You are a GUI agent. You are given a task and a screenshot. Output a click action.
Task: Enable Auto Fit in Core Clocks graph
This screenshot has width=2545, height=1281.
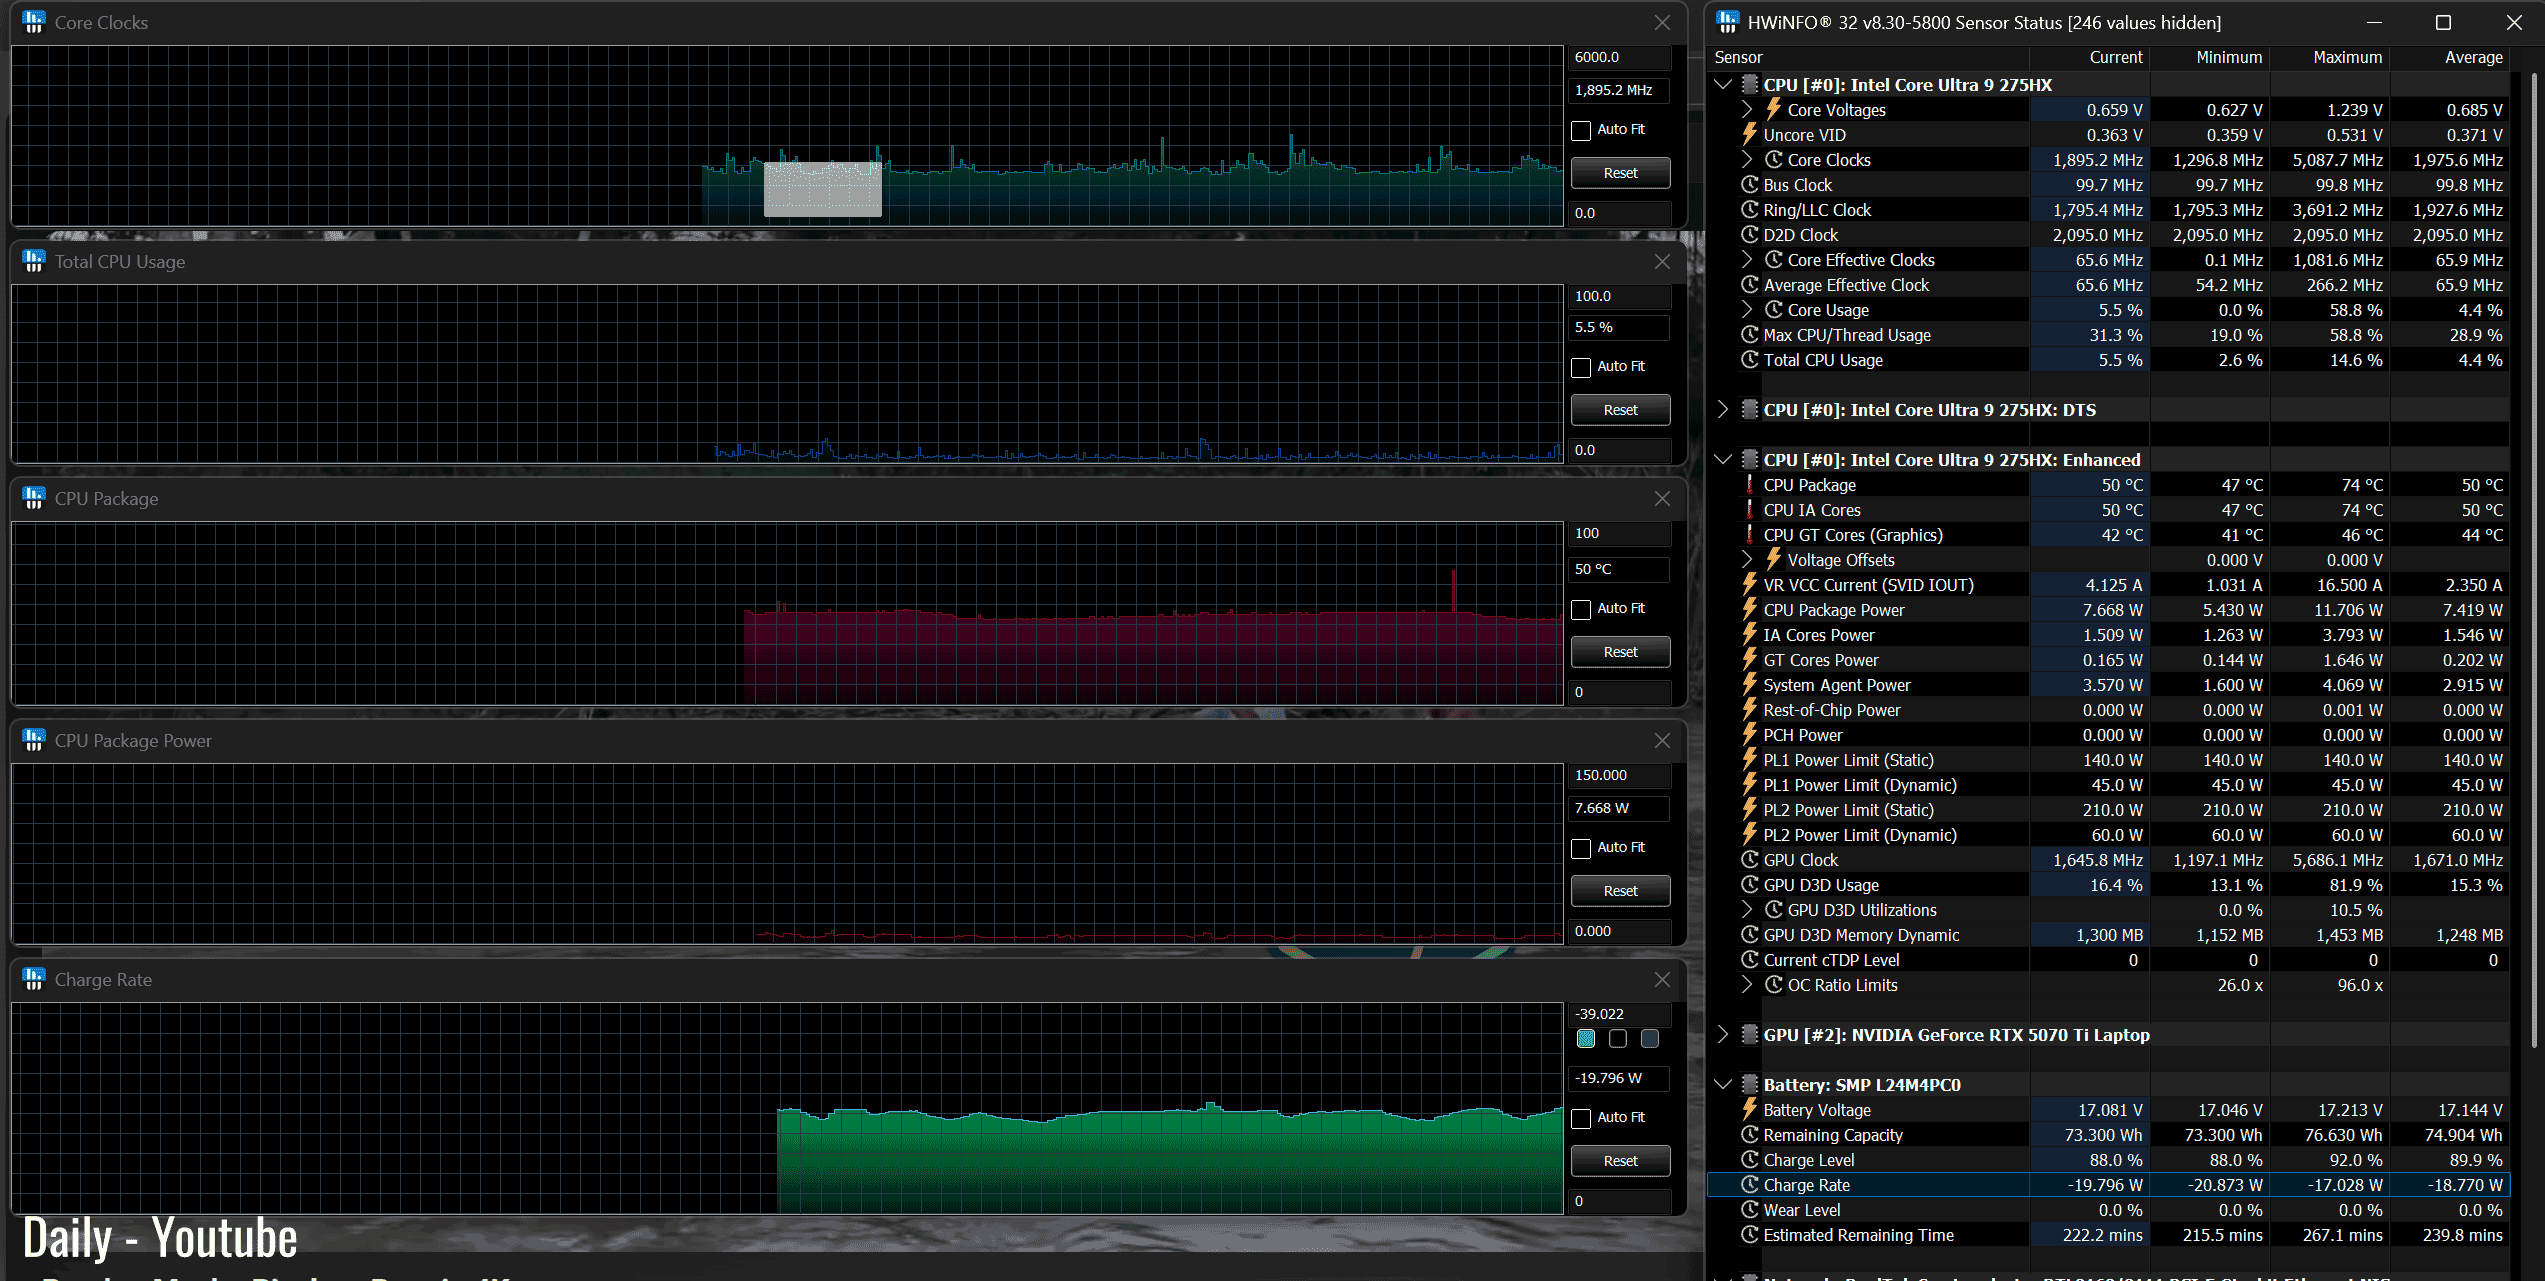[1581, 130]
